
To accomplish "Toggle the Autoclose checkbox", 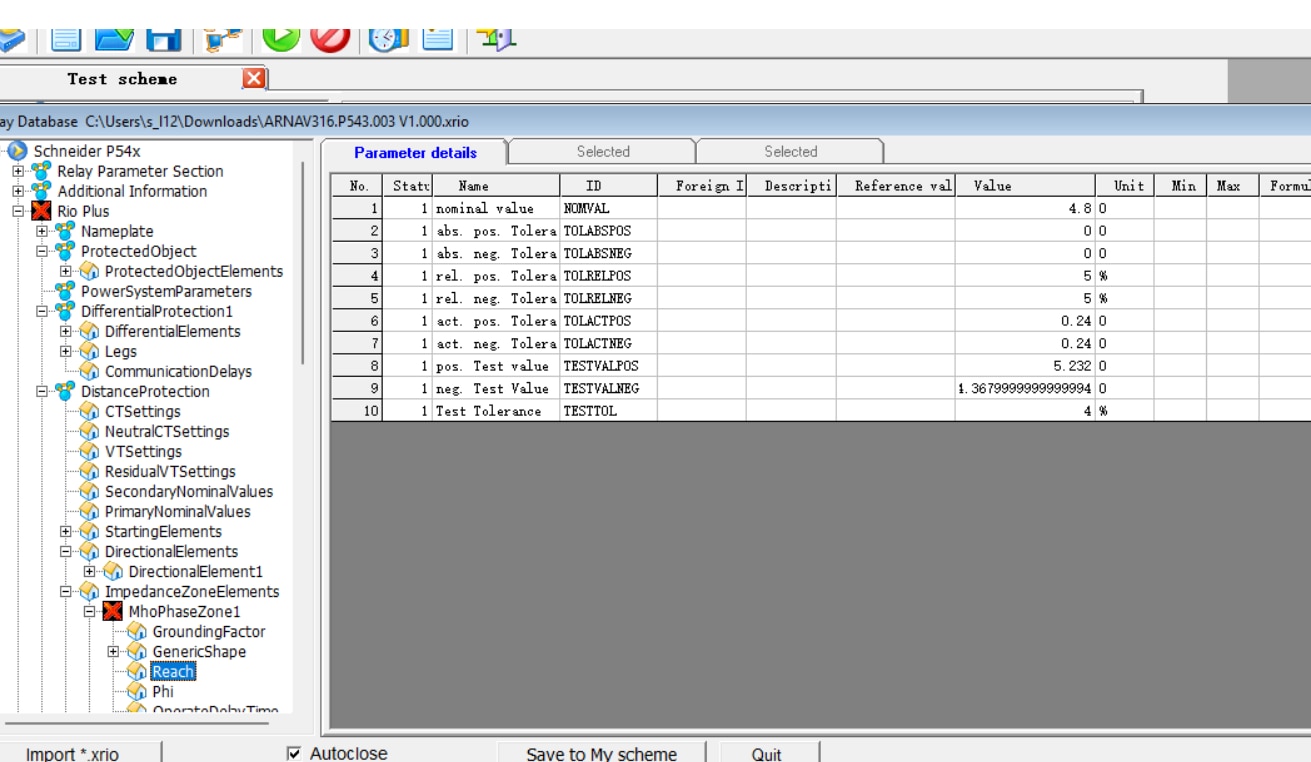I will [x=293, y=753].
